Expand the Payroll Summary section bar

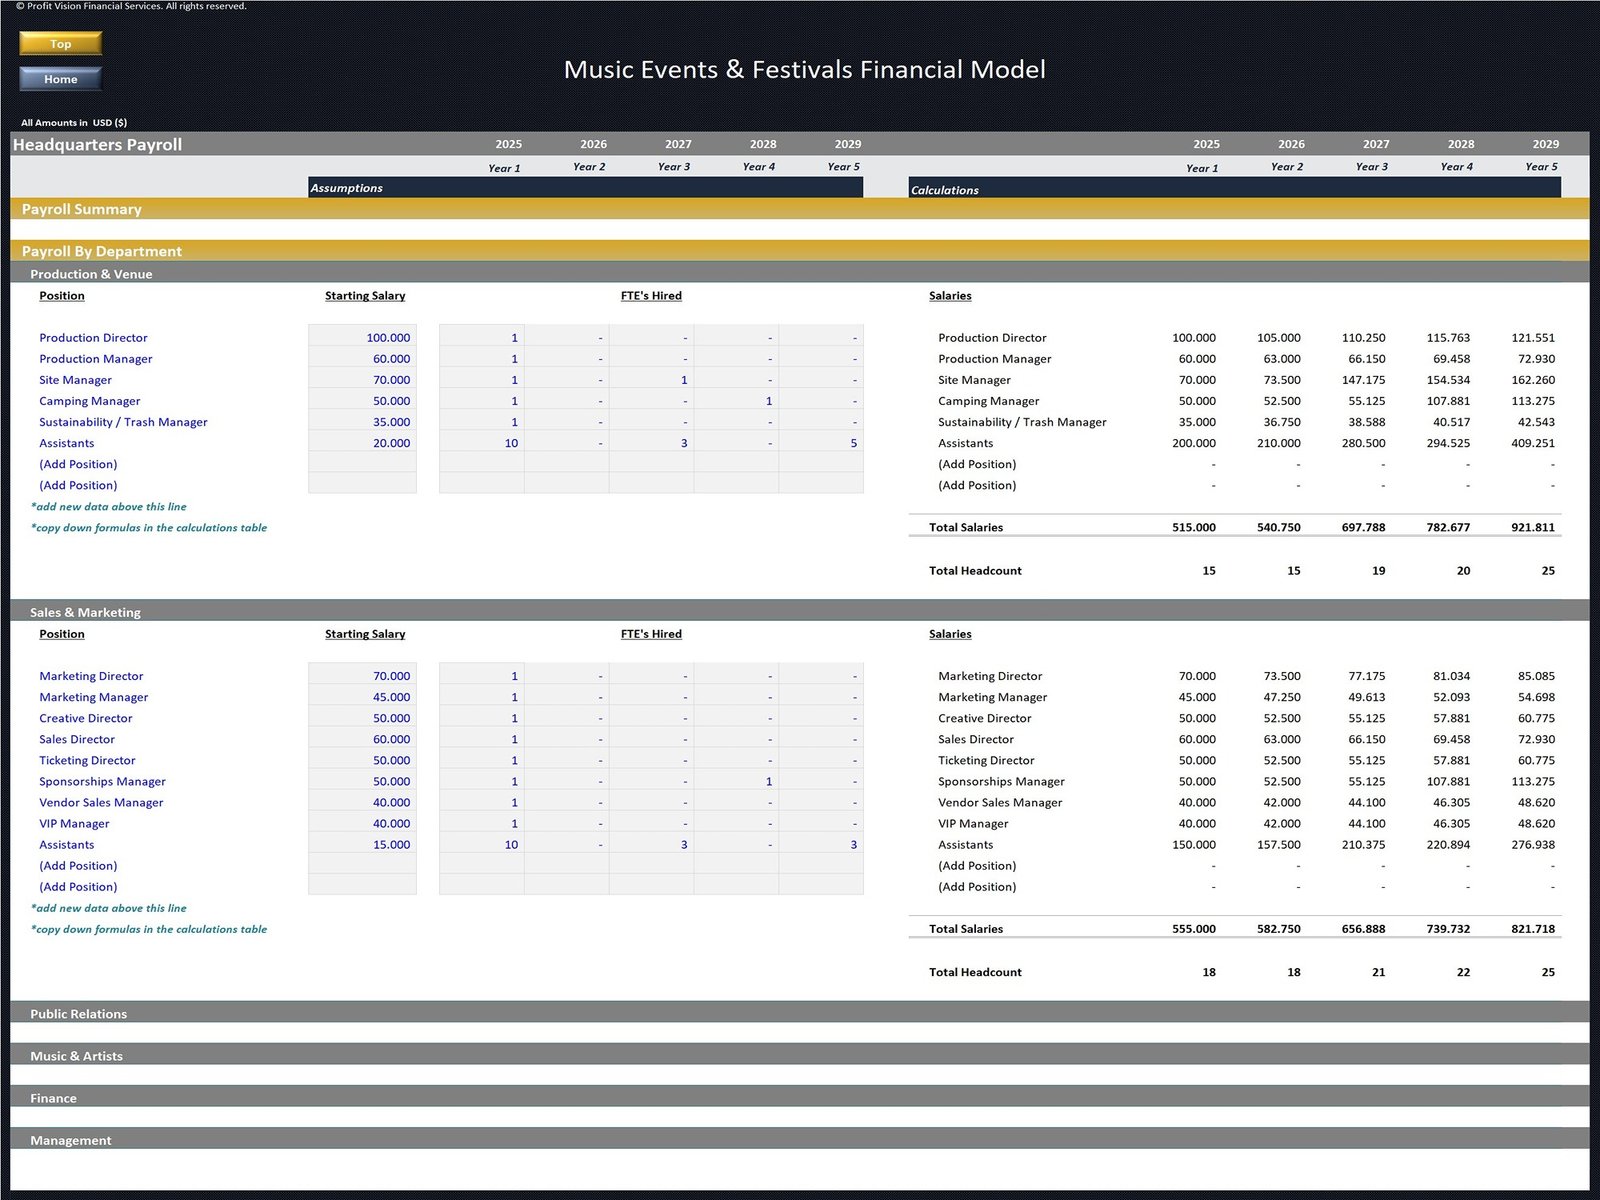pyautogui.click(x=82, y=209)
